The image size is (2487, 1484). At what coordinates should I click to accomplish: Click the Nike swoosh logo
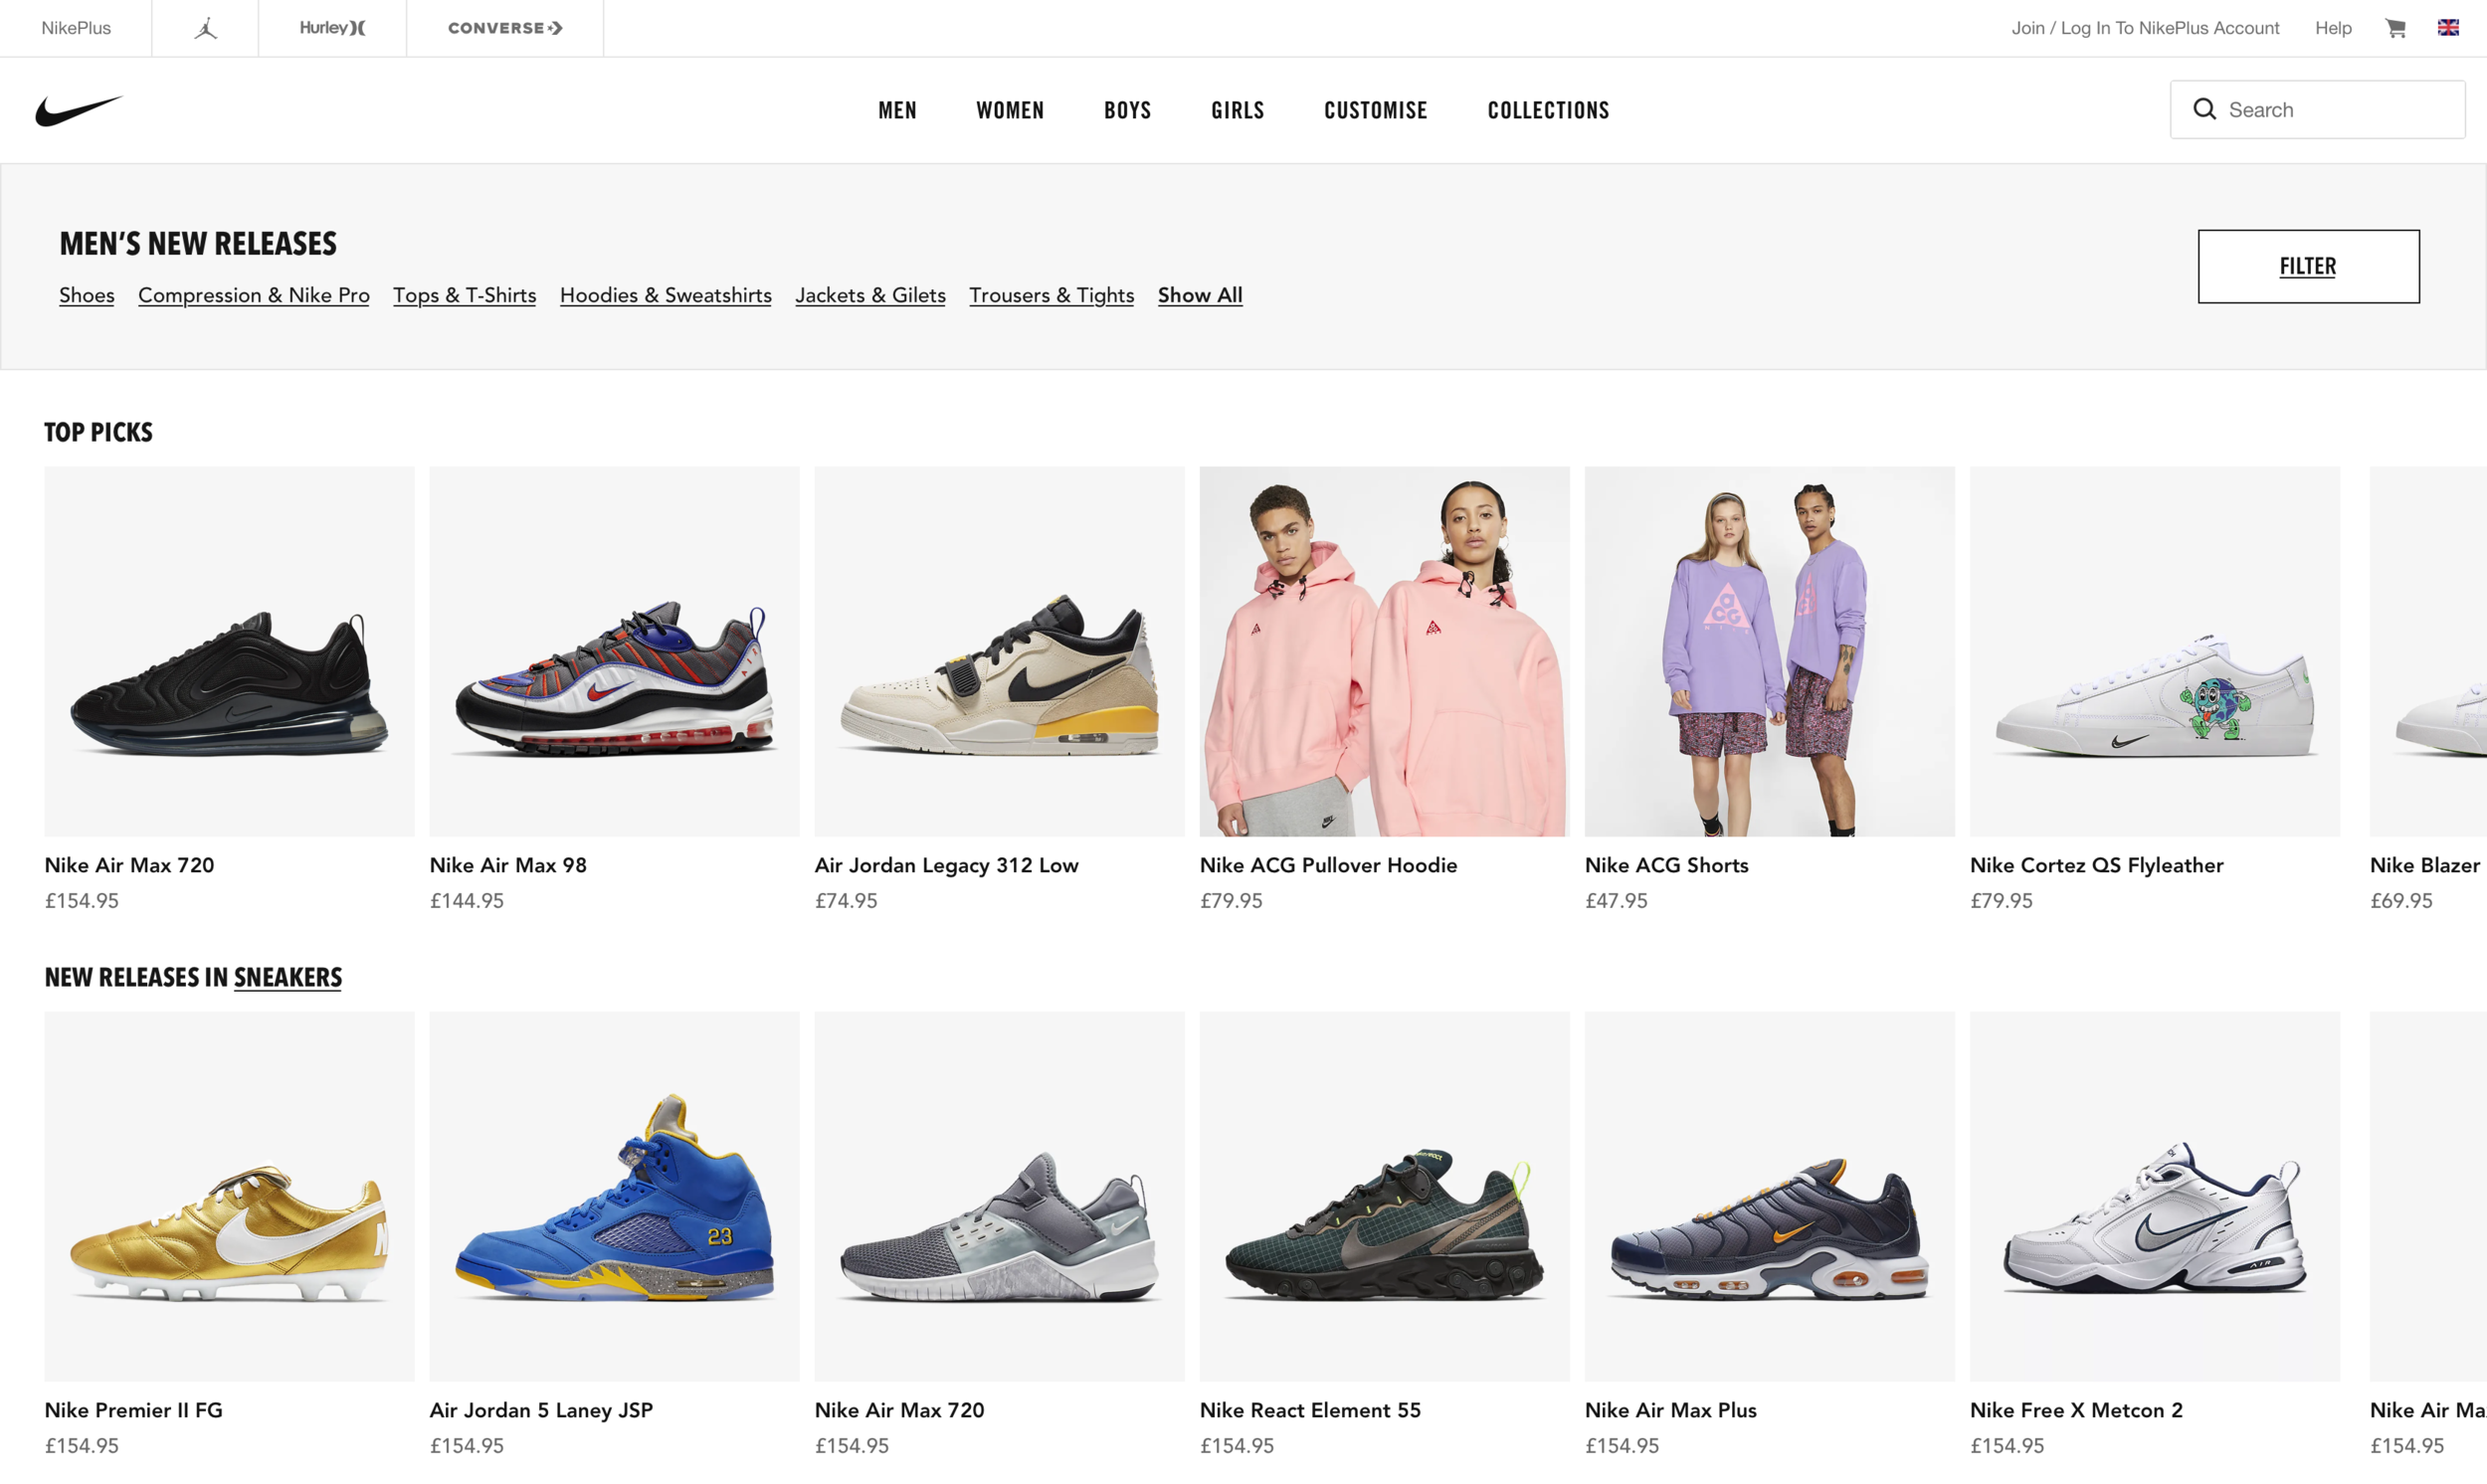point(79,110)
